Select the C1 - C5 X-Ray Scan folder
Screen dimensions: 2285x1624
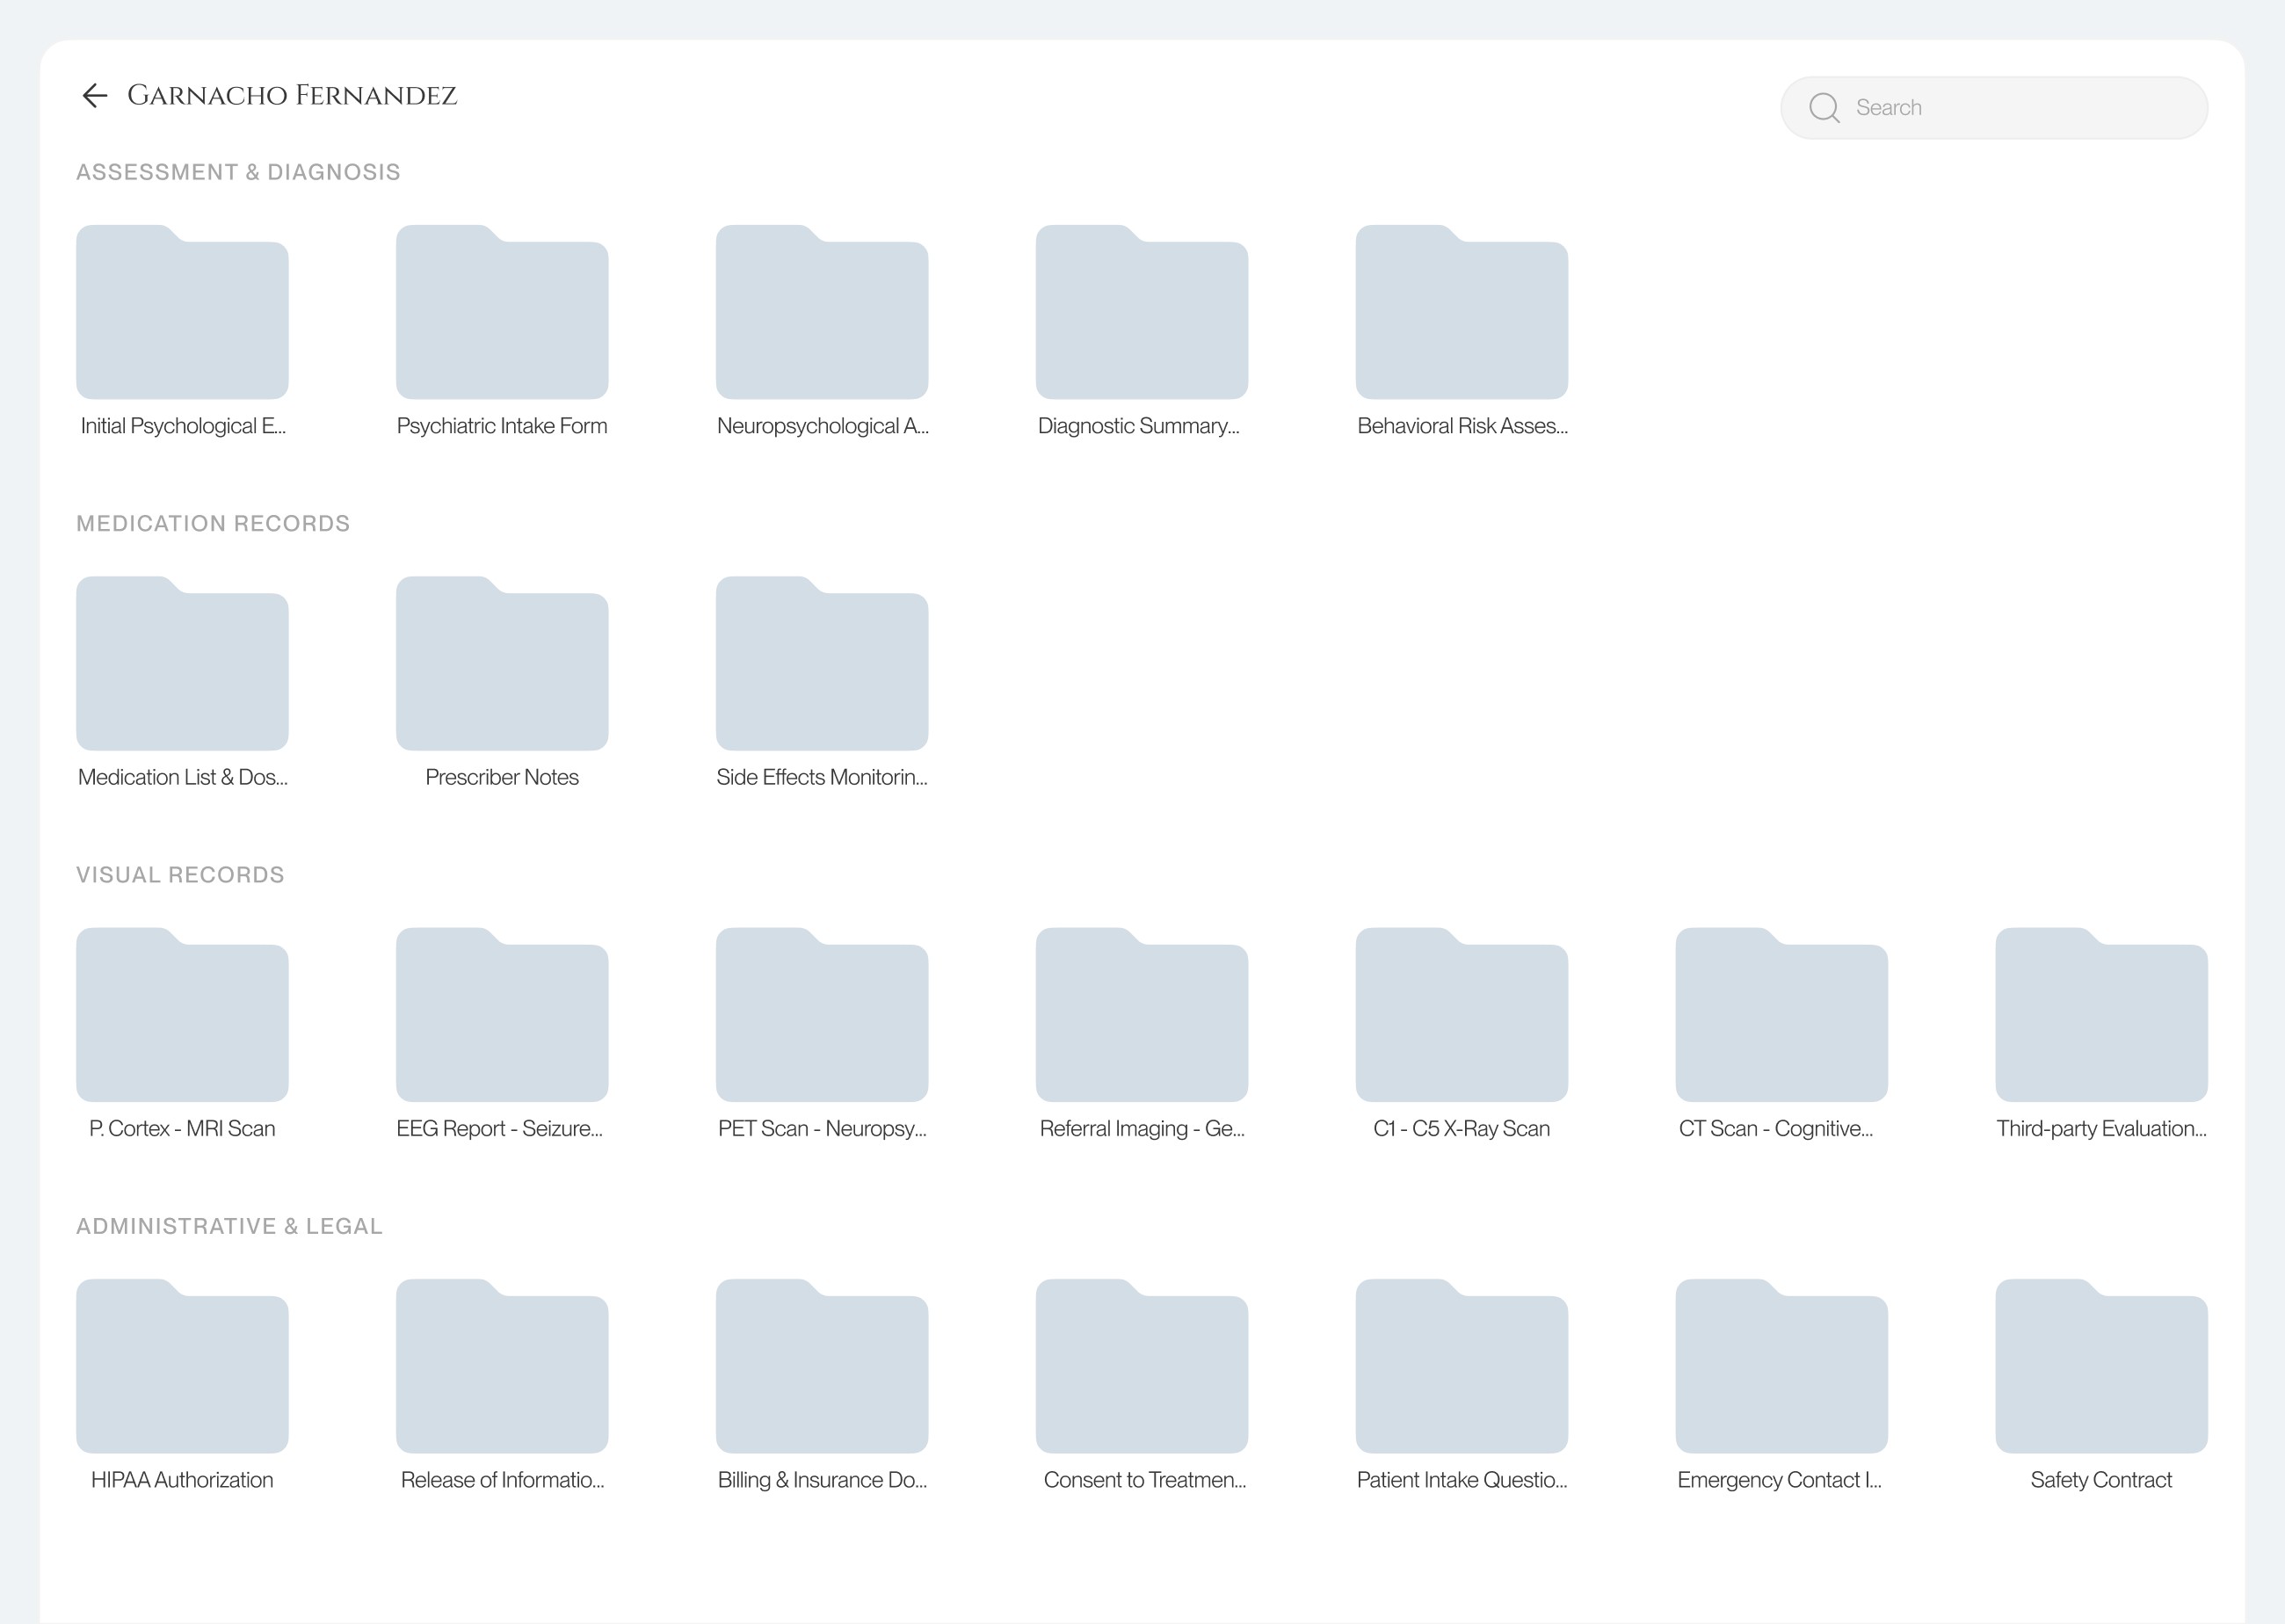pyautogui.click(x=1462, y=1016)
